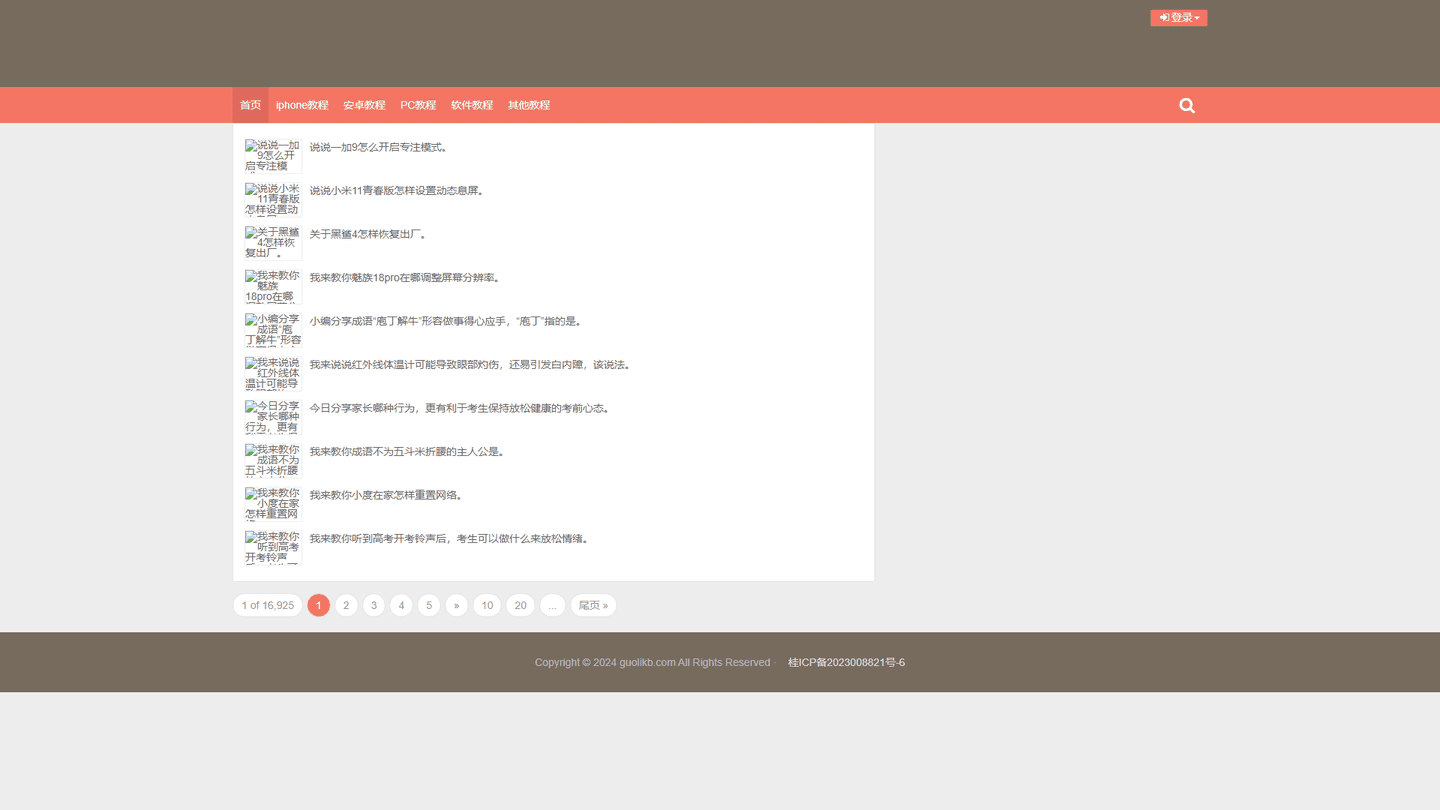Click thumbnail for 魅族18pro article
This screenshot has width=1440, height=810.
(x=273, y=286)
